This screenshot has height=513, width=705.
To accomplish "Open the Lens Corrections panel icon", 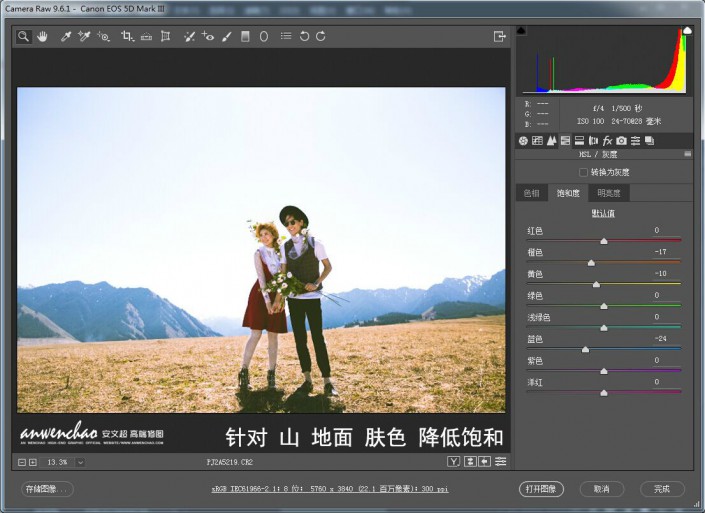I will click(x=593, y=141).
